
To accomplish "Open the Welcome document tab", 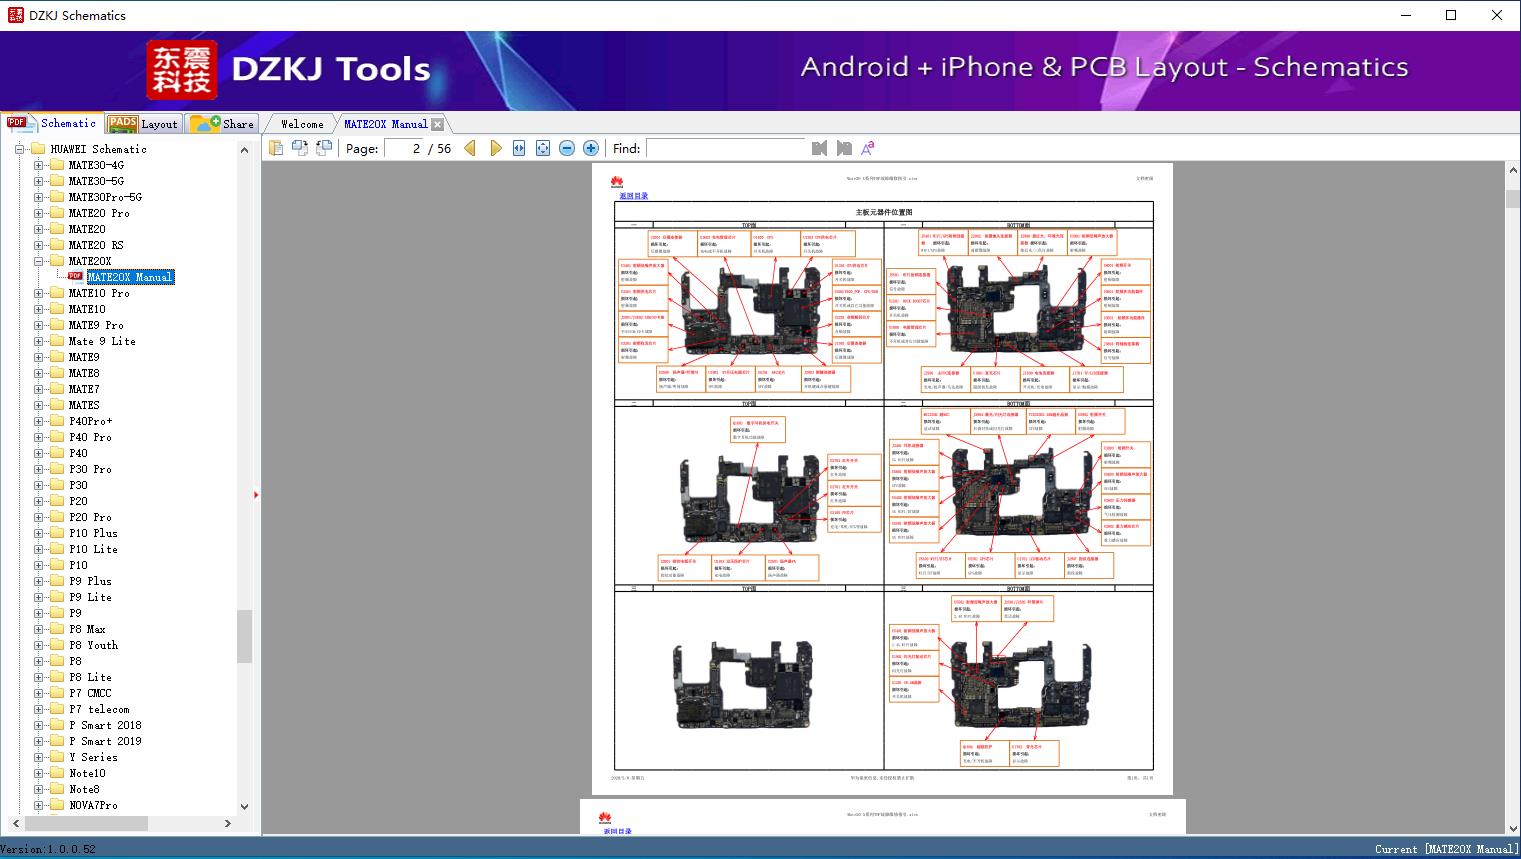I will click(302, 124).
